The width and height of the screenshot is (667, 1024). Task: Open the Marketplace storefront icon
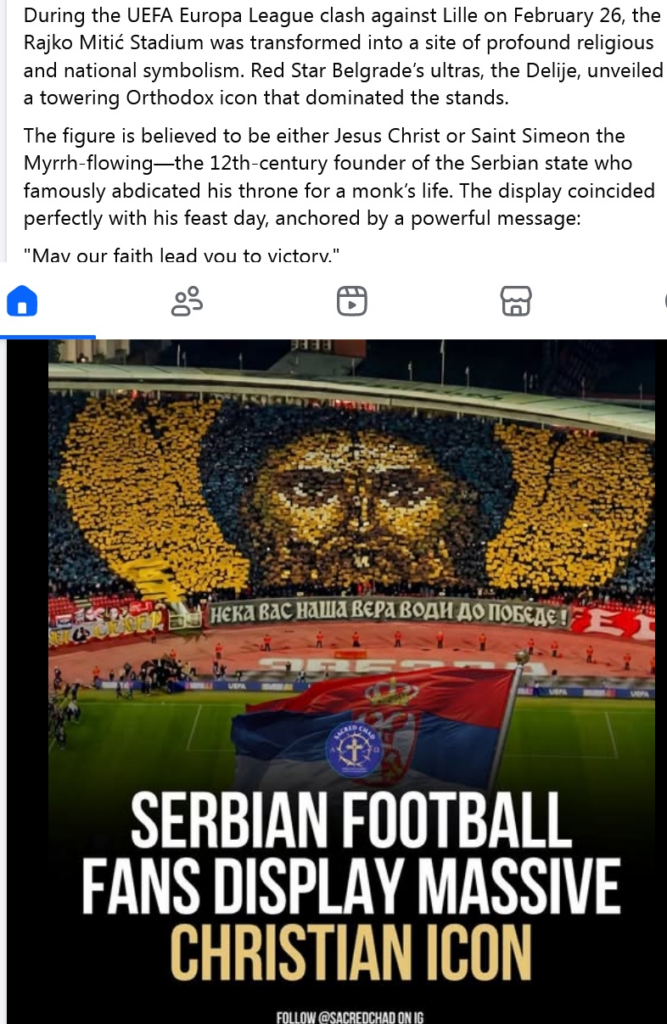pos(516,302)
